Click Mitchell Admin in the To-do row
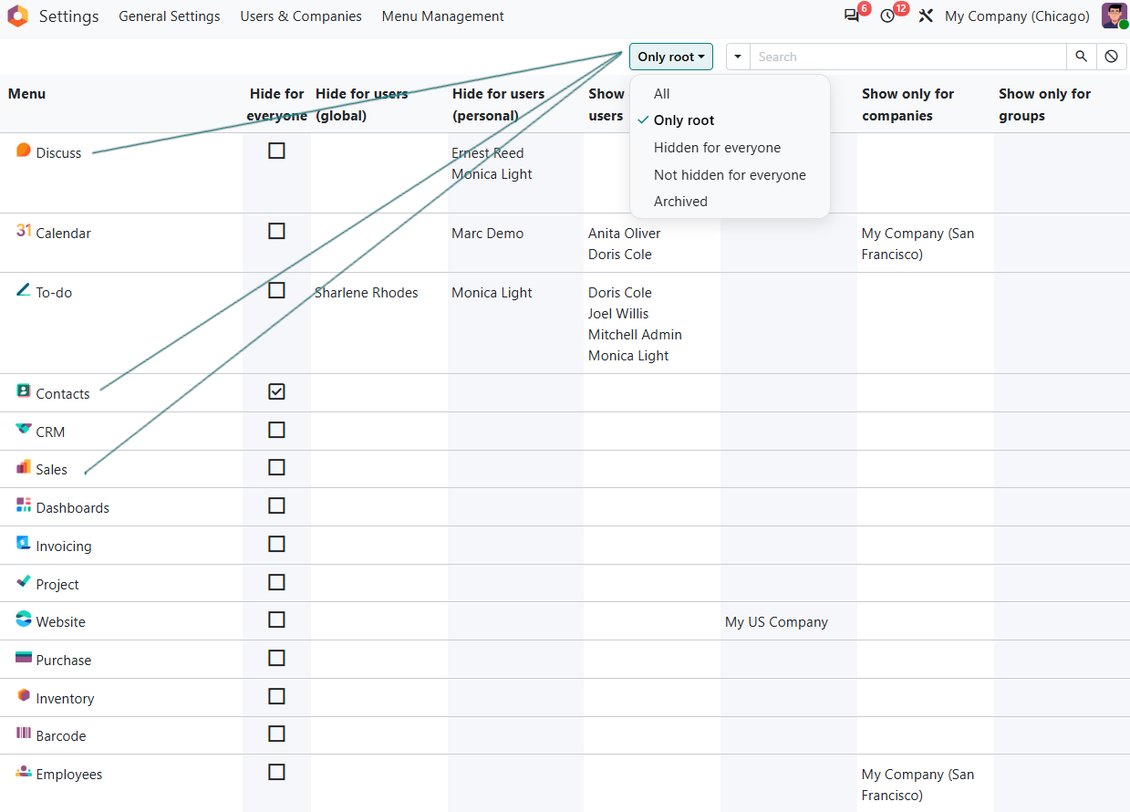Screen dimensions: 1130x812 (x=635, y=334)
